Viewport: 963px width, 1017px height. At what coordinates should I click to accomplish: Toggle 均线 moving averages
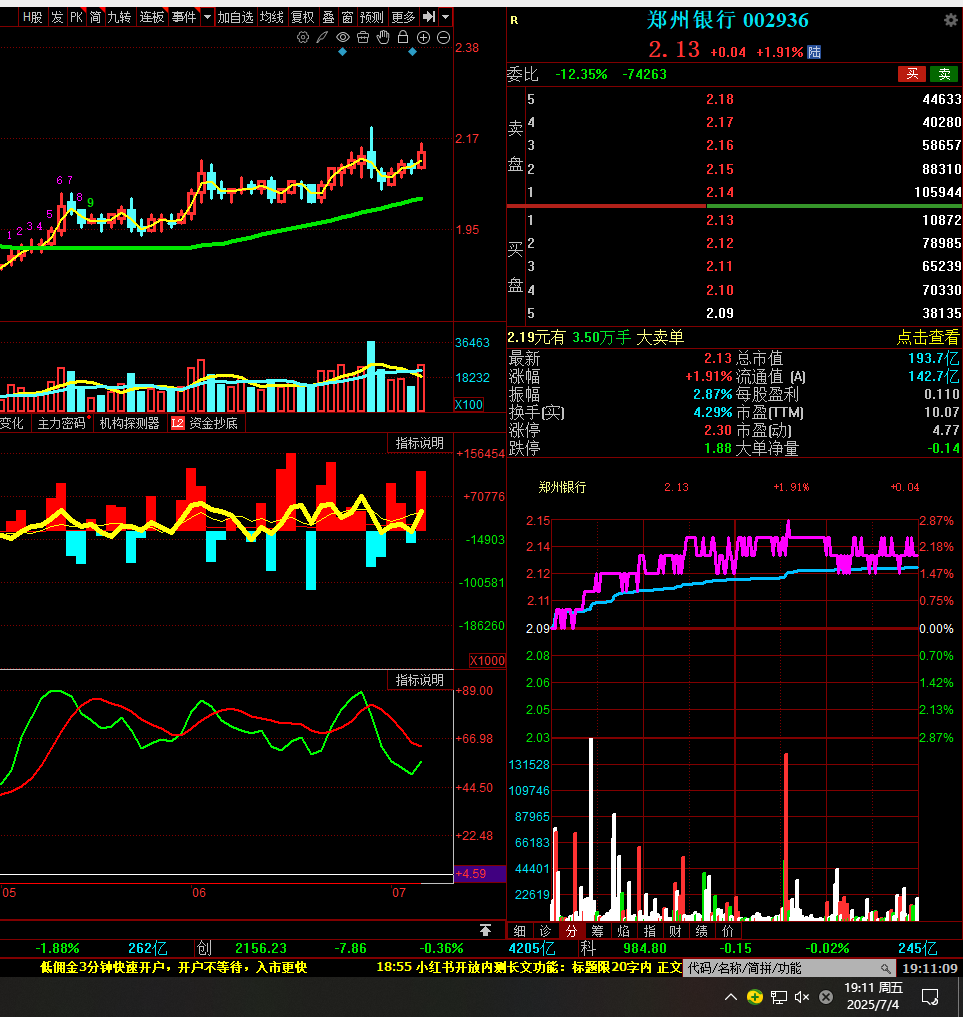[272, 17]
